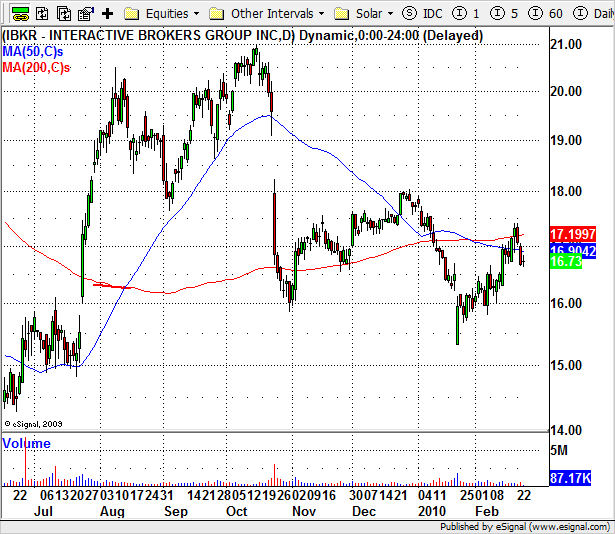The width and height of the screenshot is (615, 534).
Task: Click the IBKR chart title text
Action: (x=242, y=36)
